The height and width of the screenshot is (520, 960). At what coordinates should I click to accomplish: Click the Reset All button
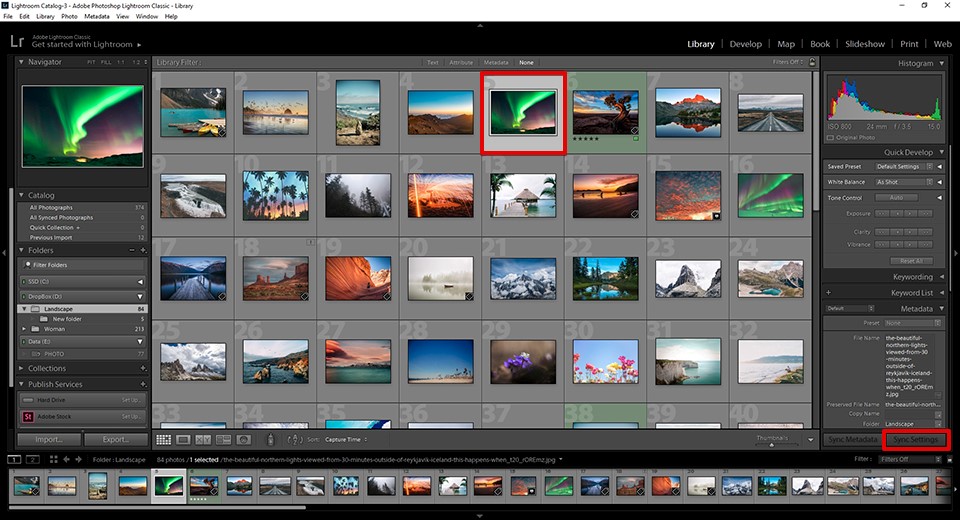coord(911,261)
